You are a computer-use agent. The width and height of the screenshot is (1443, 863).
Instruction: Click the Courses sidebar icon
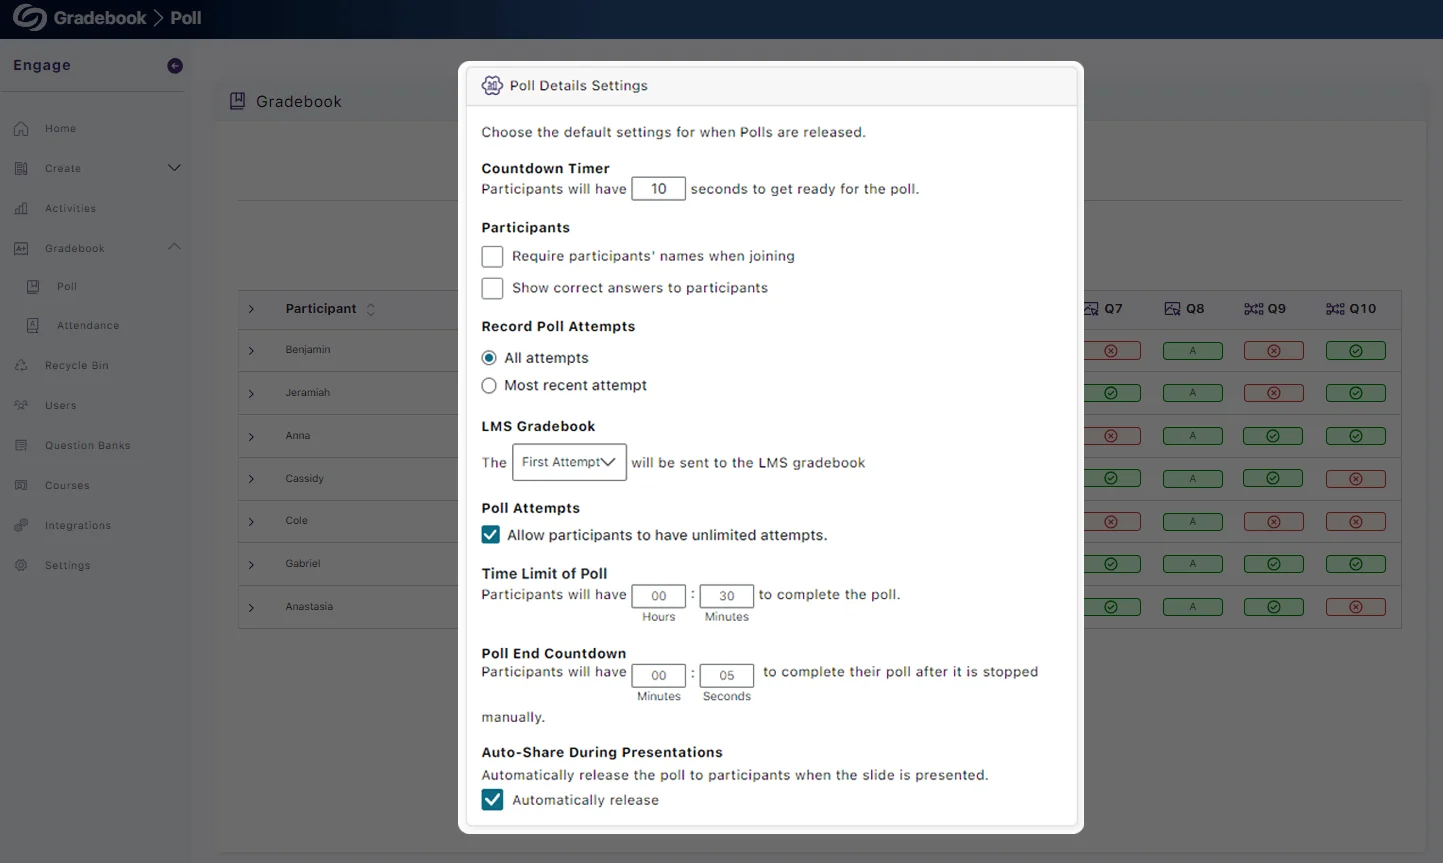tap(21, 486)
